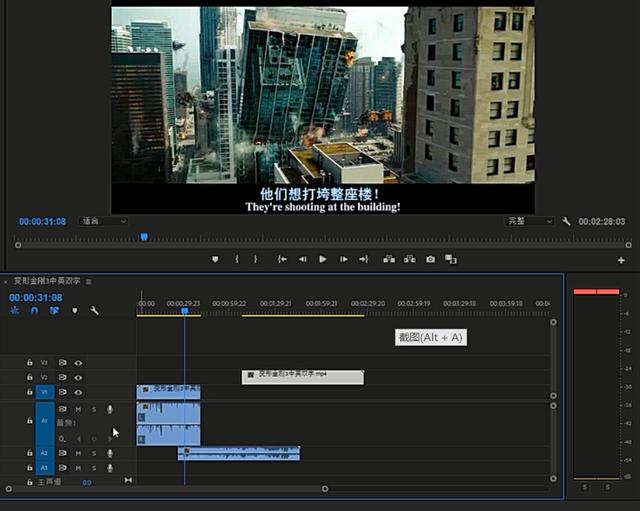The width and height of the screenshot is (640, 511).
Task: Open the sequence panel menu beside the tab title
Action: pyautogui.click(x=89, y=282)
